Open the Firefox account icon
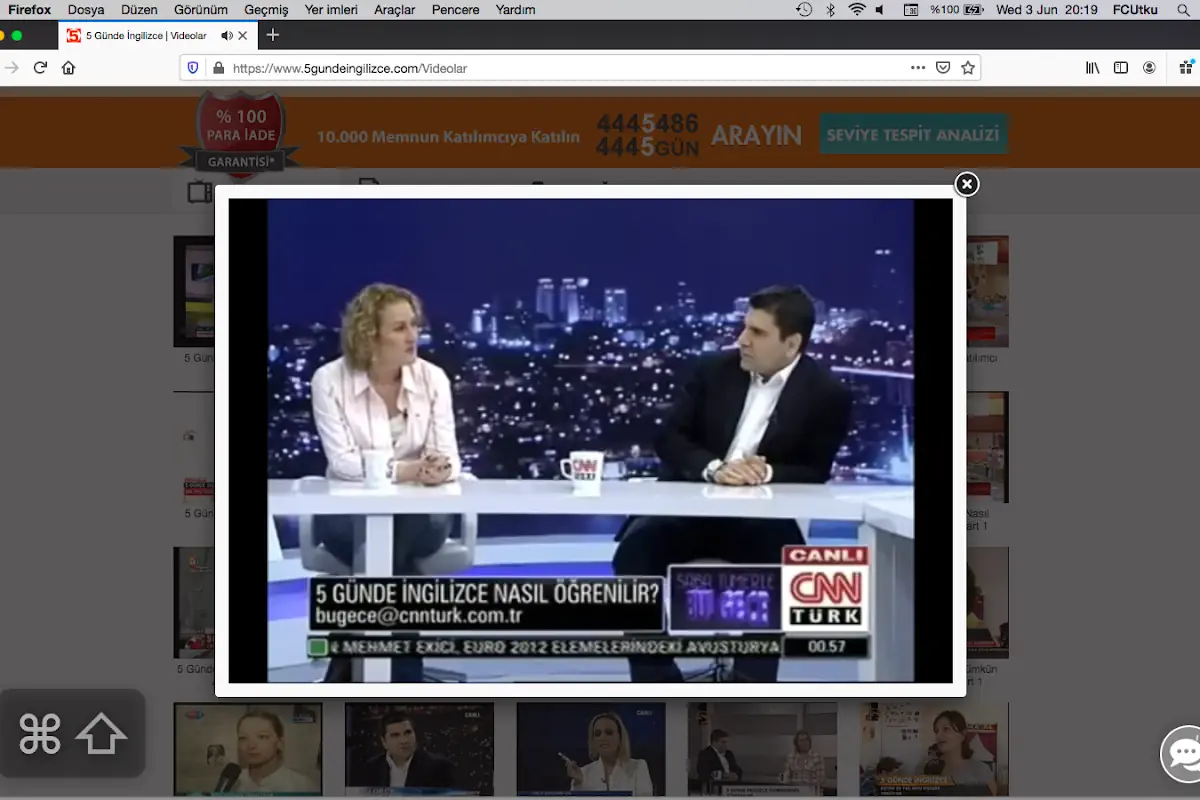Viewport: 1200px width, 800px height. tap(1149, 68)
